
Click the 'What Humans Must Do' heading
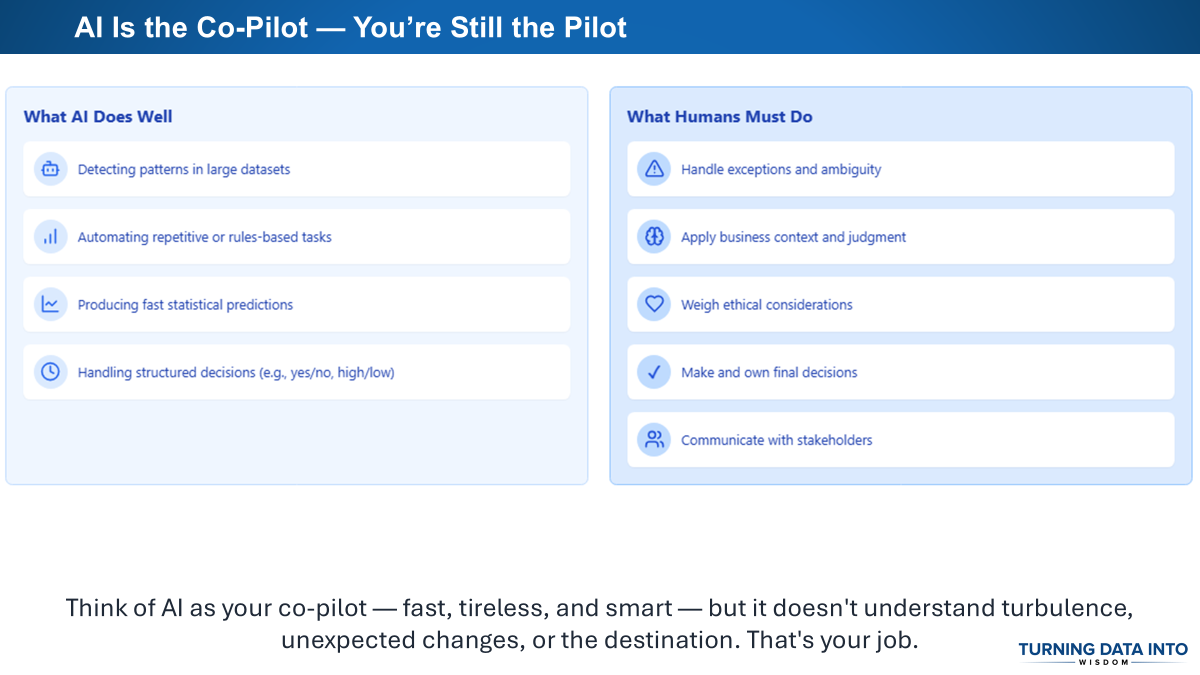(x=720, y=117)
